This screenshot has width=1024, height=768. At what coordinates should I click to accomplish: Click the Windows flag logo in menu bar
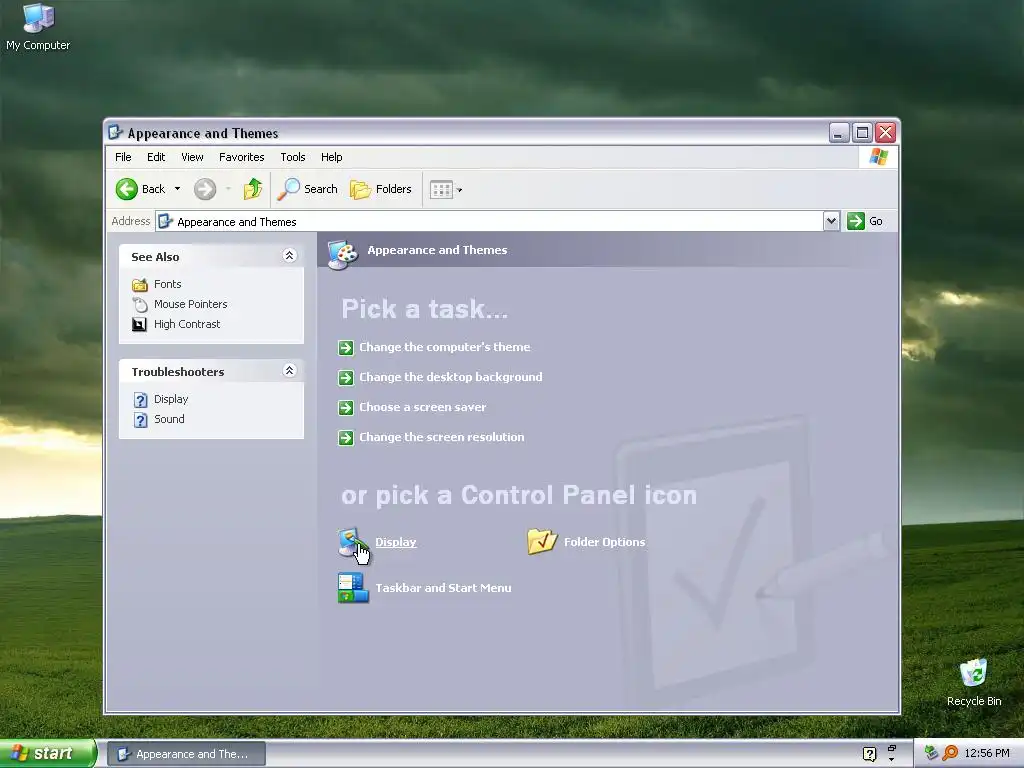878,157
